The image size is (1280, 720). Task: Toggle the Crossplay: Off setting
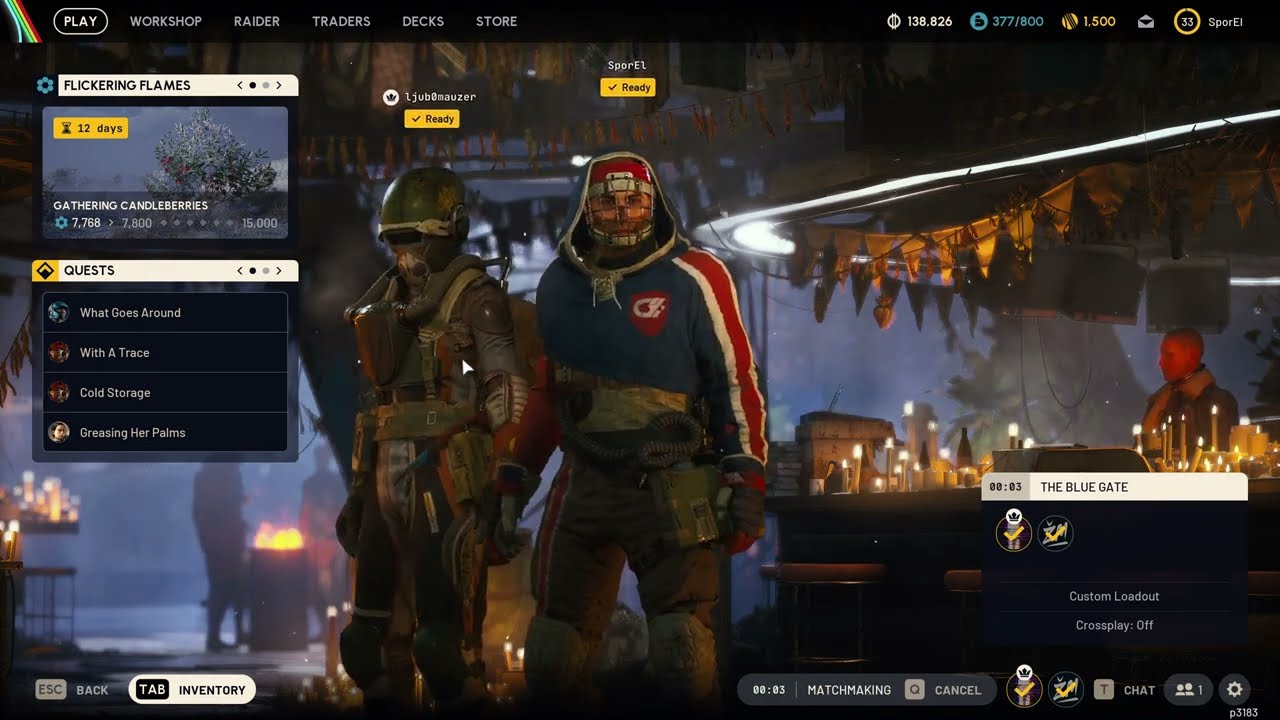click(x=1114, y=625)
